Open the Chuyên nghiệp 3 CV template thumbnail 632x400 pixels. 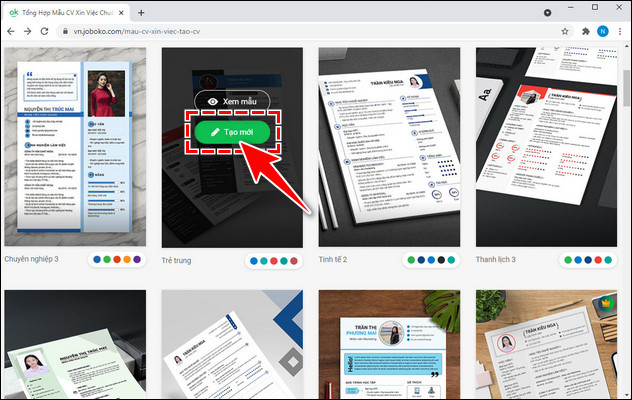[x=73, y=145]
